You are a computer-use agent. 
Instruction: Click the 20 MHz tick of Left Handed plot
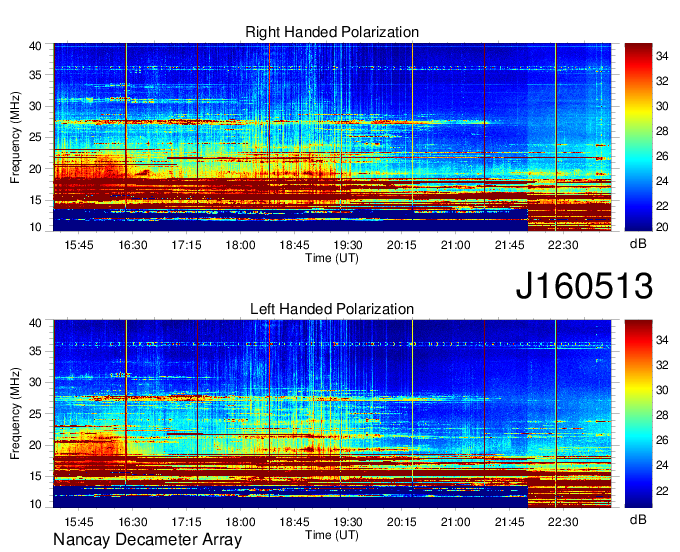point(35,445)
